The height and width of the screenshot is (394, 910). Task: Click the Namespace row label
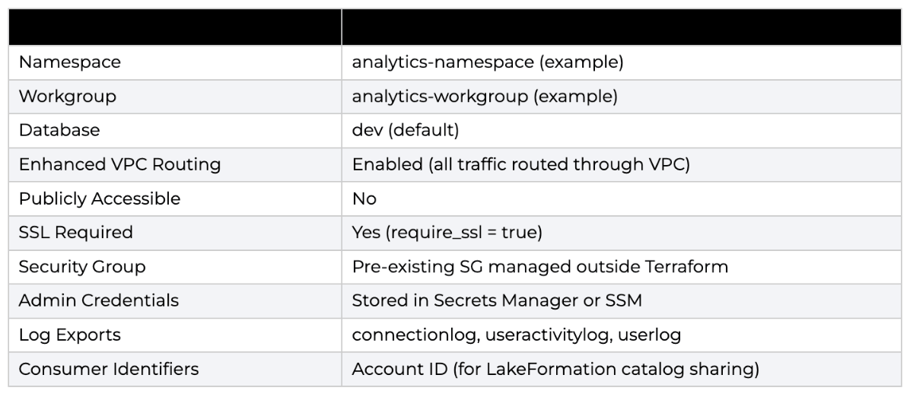point(70,62)
